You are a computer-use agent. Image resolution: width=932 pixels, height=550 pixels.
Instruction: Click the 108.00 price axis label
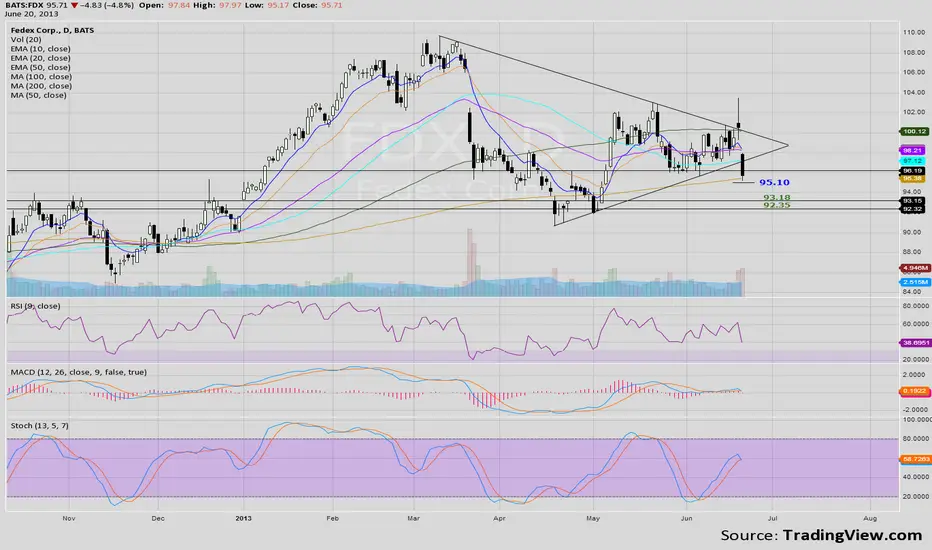point(914,52)
